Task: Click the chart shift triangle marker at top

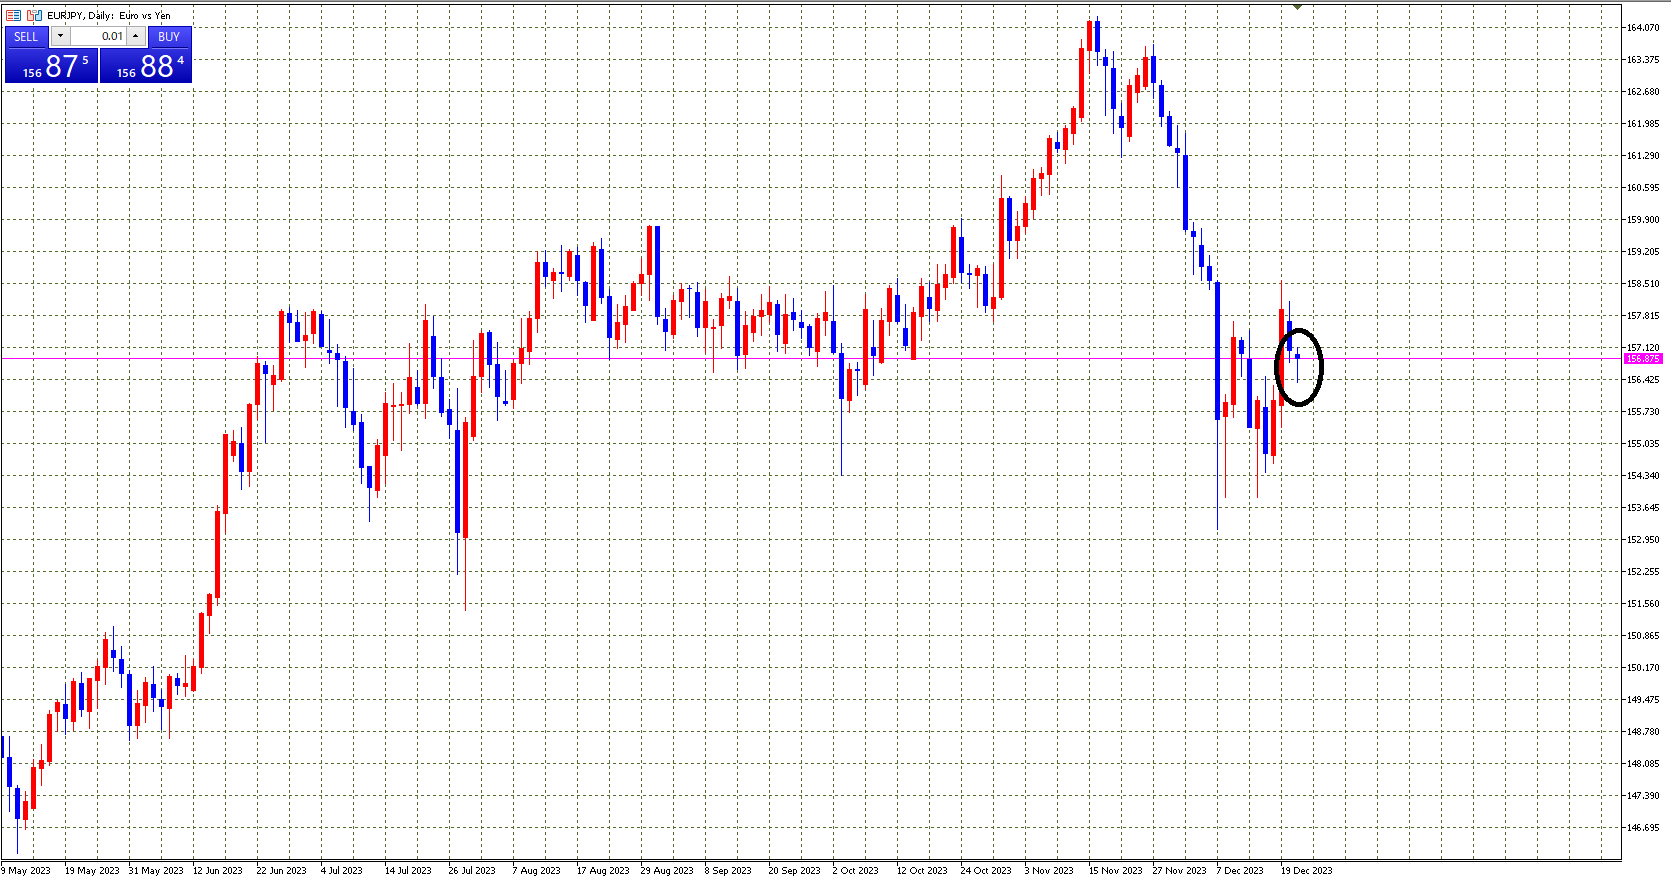Action: (1297, 7)
